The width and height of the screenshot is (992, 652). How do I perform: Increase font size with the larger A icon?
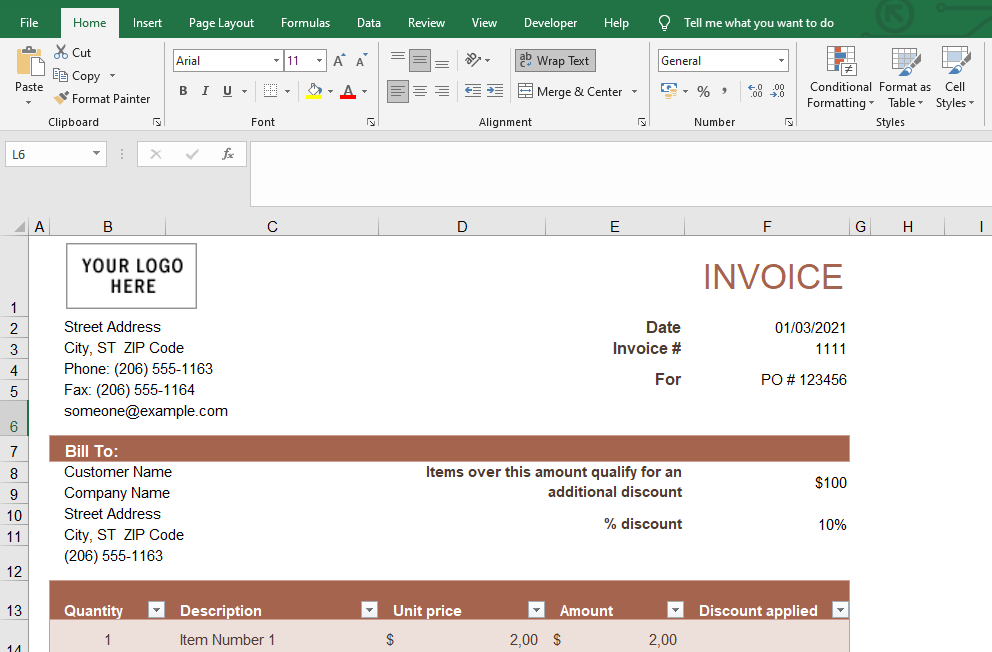point(339,61)
